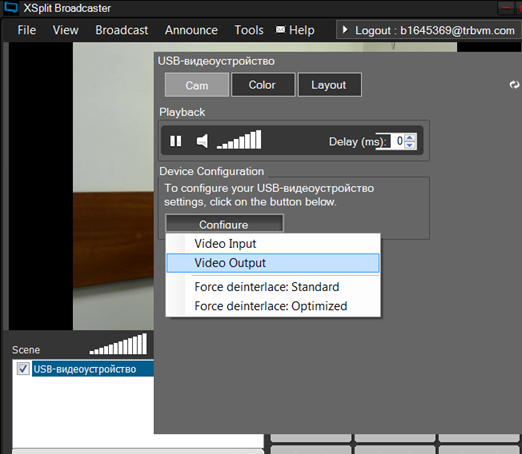Select Force deinterlace: Standard

tap(273, 287)
